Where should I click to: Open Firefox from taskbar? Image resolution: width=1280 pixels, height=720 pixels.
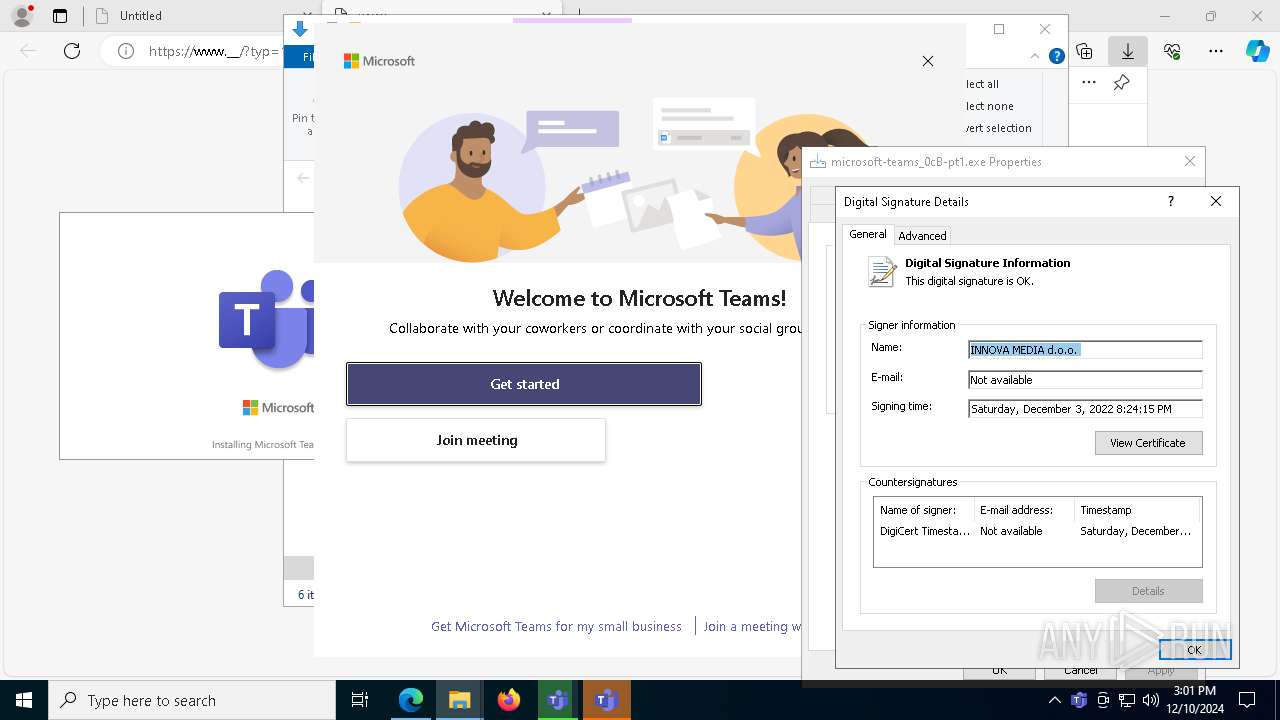[508, 700]
